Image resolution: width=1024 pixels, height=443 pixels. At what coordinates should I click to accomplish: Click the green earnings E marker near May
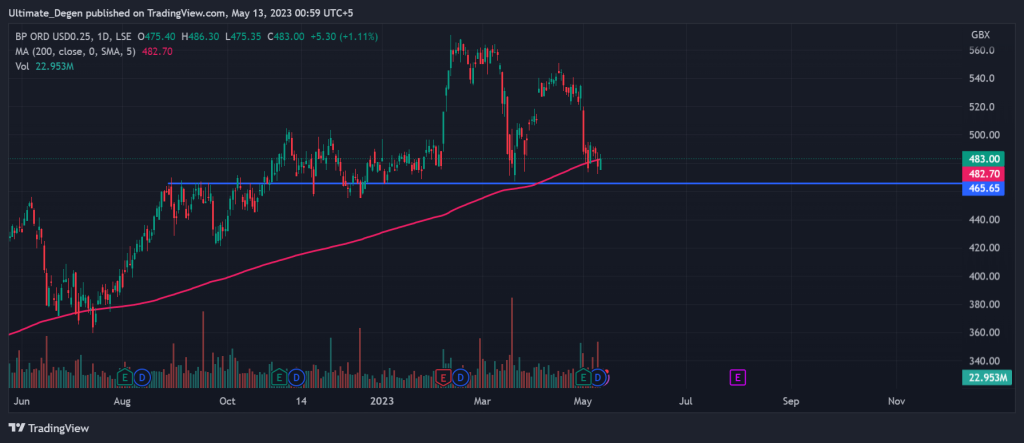pos(583,377)
